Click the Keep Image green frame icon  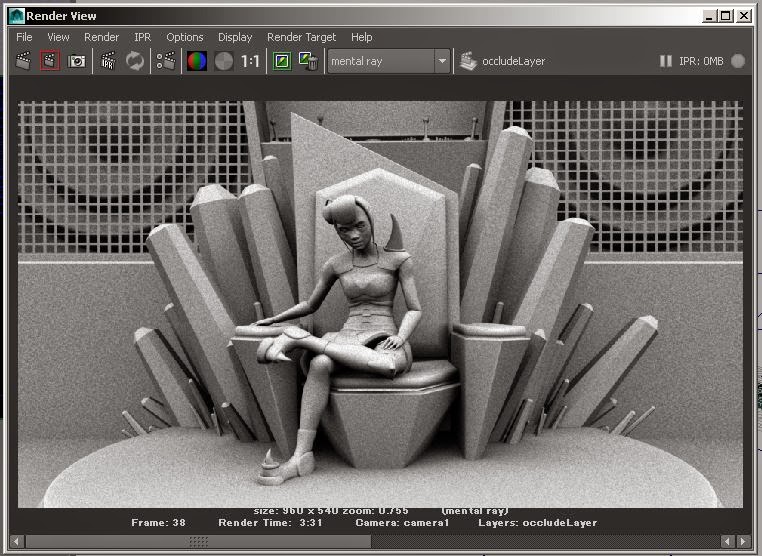point(282,61)
